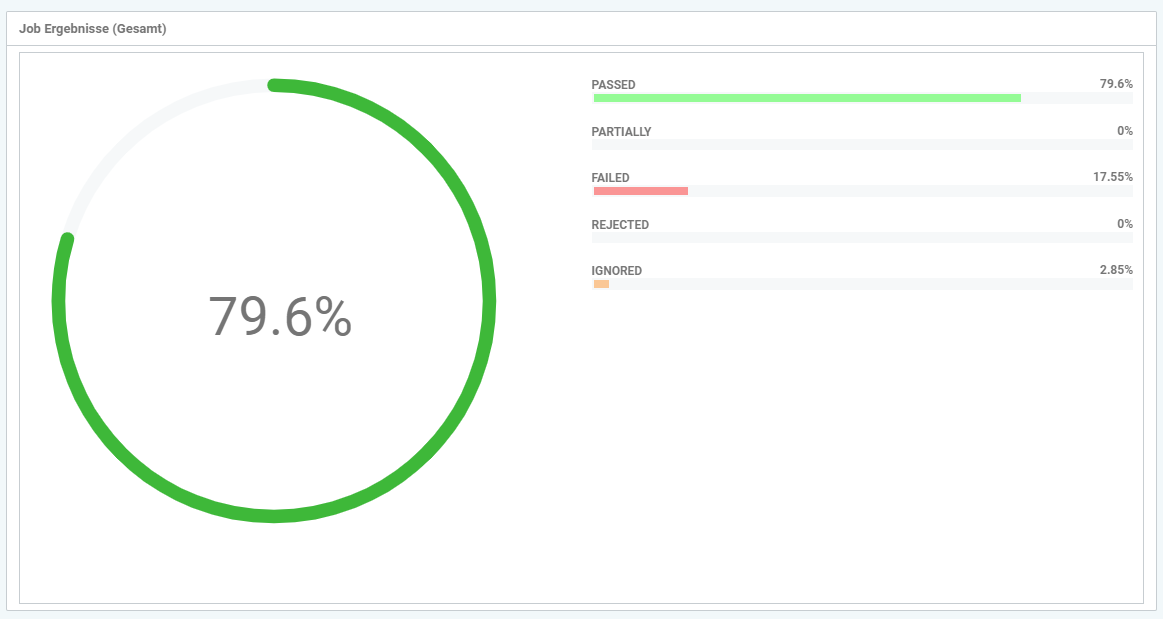Viewport: 1163px width, 619px height.
Task: Select the IGNORED label
Action: pos(616,271)
